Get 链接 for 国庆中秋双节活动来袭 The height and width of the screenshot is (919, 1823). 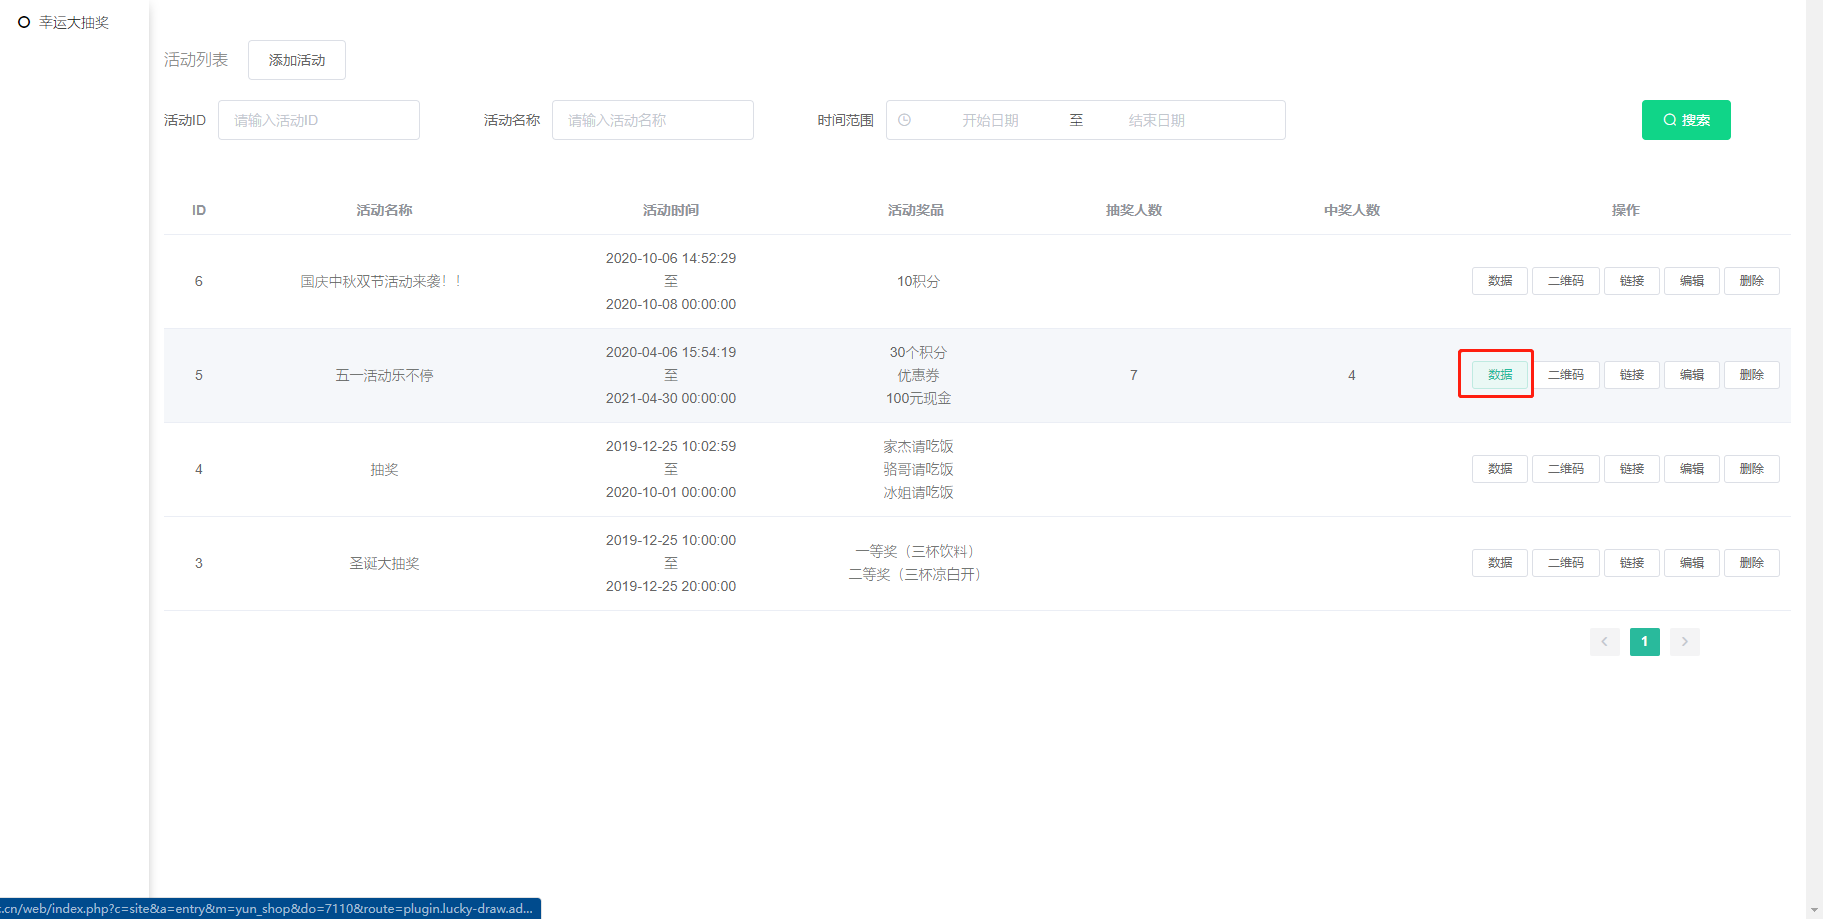tap(1632, 281)
